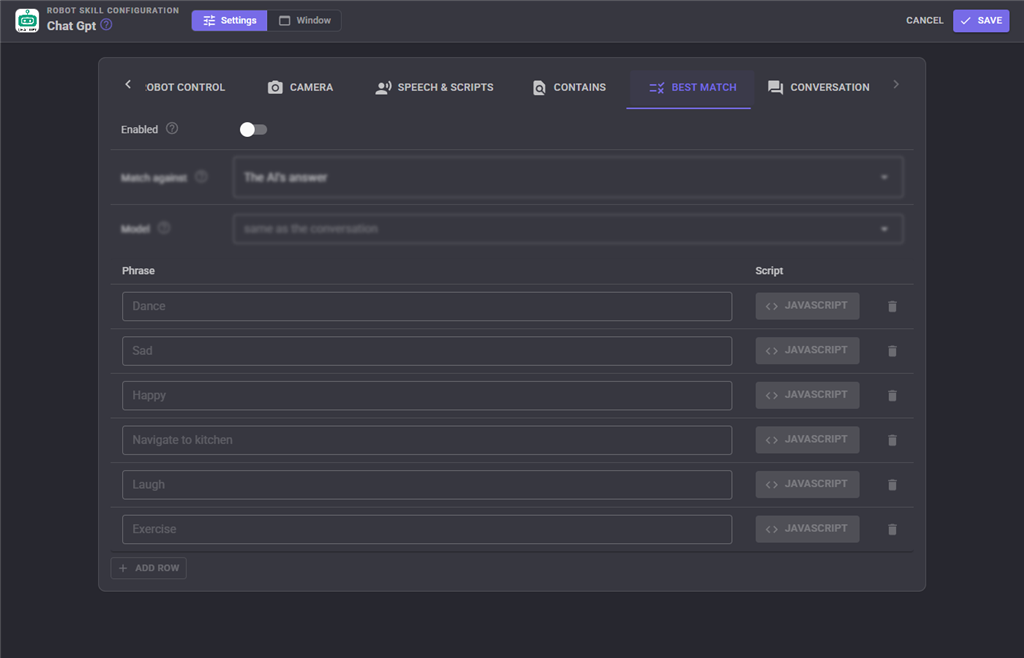
Task: Click the Dance phrase input field
Action: tap(427, 306)
